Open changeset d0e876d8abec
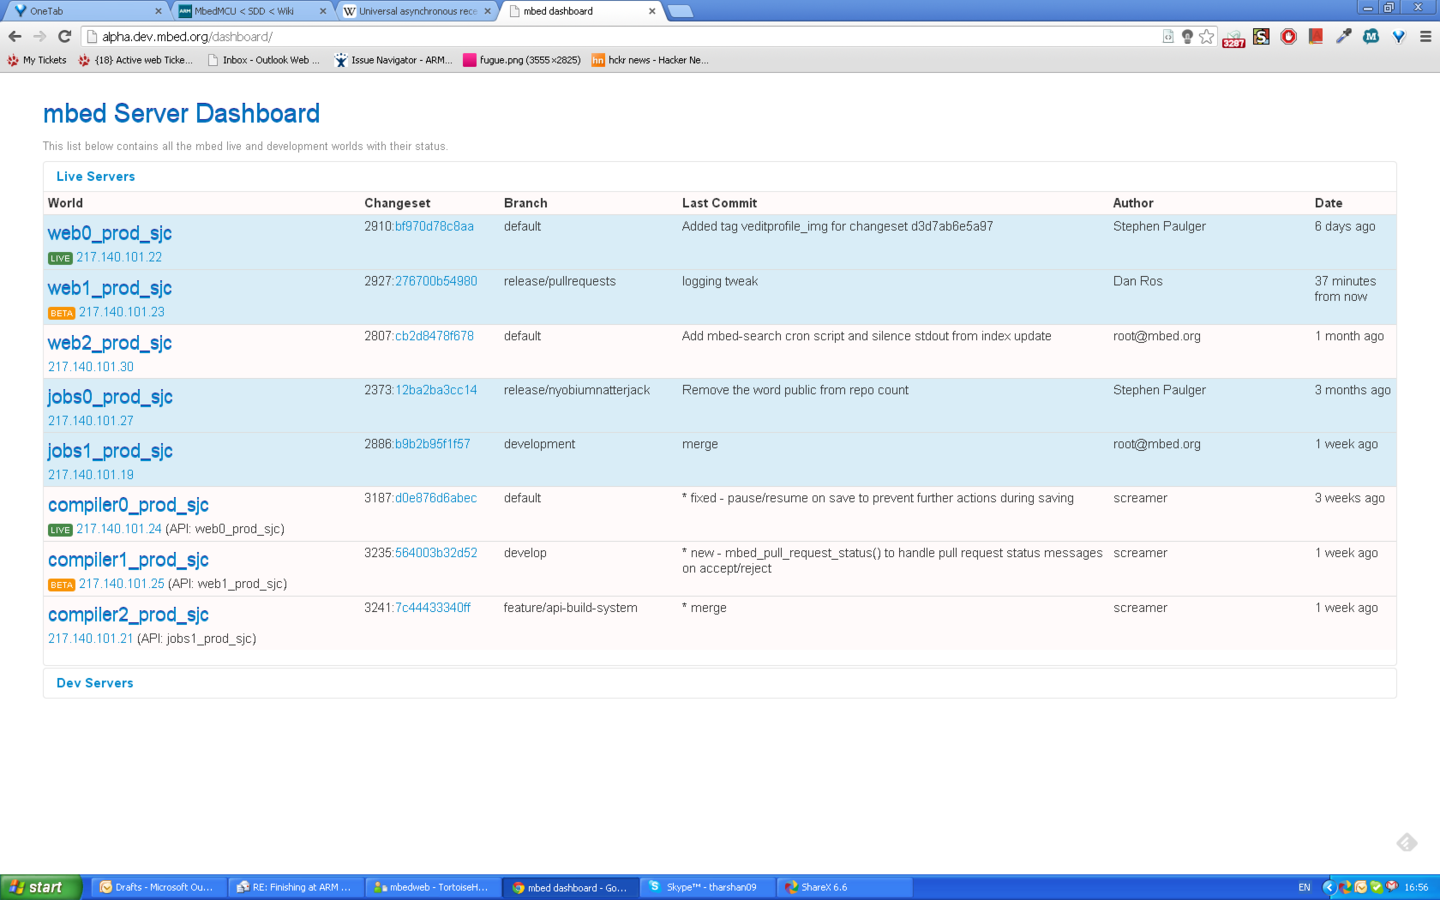1440x900 pixels. pyautogui.click(x=436, y=499)
